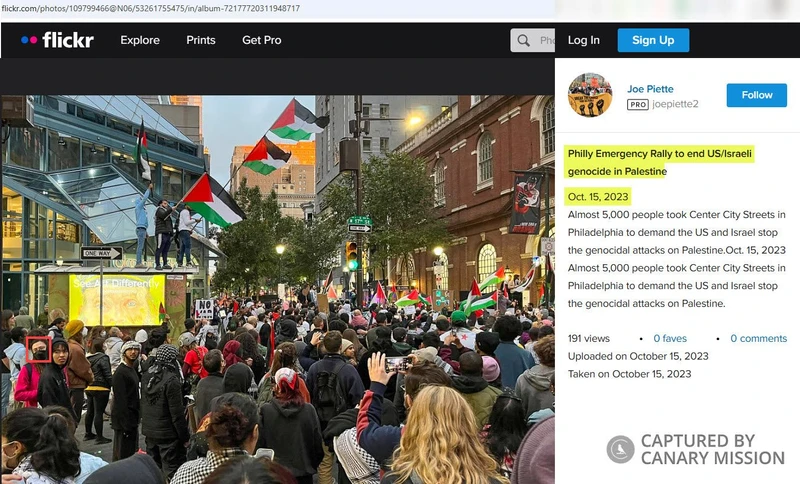Image resolution: width=800 pixels, height=484 pixels.
Task: Click the PRO badge next to username
Action: pyautogui.click(x=637, y=104)
